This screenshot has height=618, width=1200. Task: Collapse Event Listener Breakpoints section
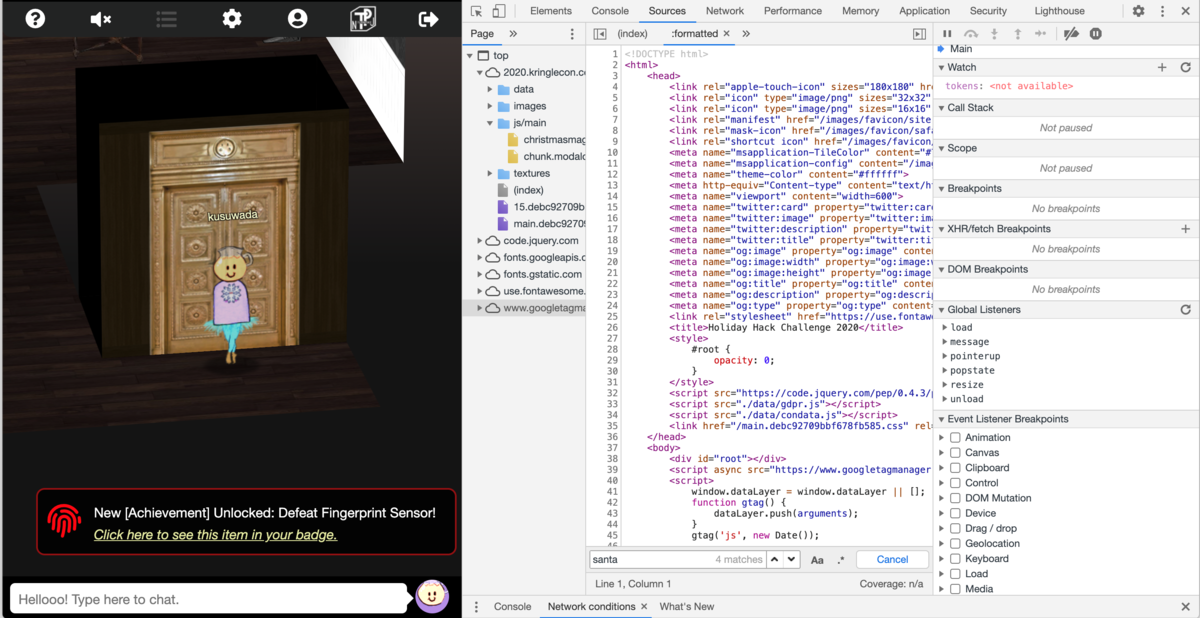941,419
